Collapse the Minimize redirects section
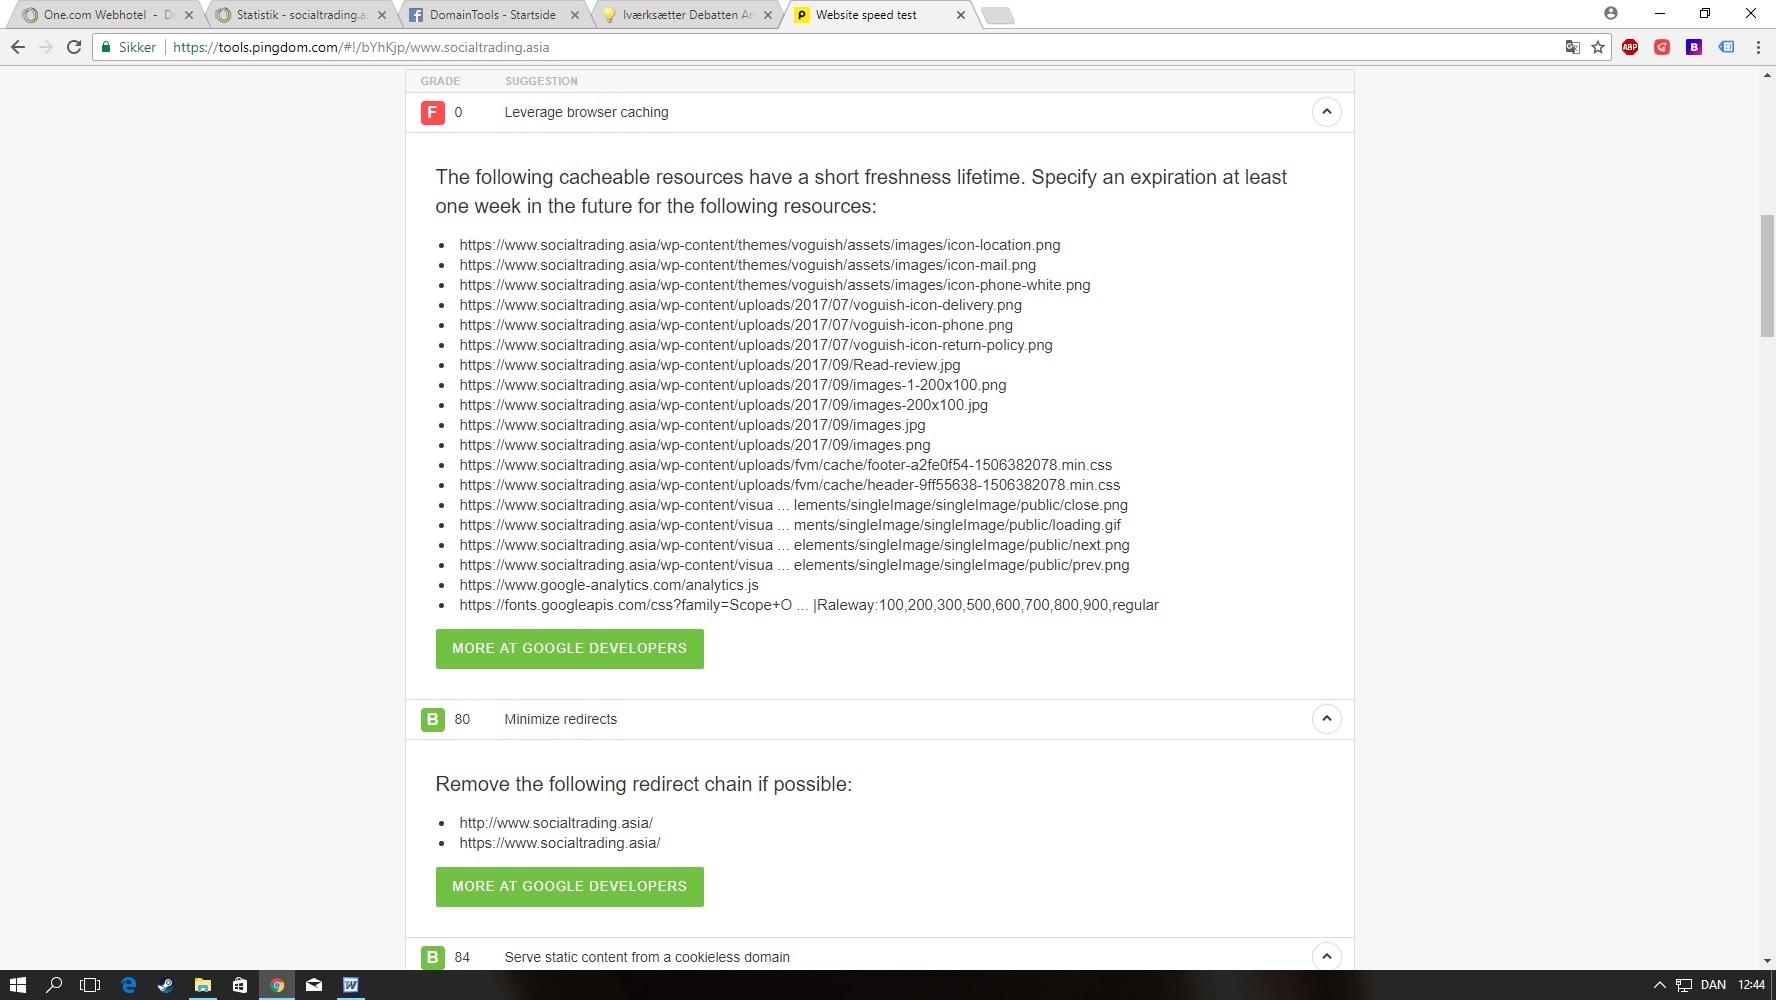The image size is (1776, 1000). pos(1326,719)
